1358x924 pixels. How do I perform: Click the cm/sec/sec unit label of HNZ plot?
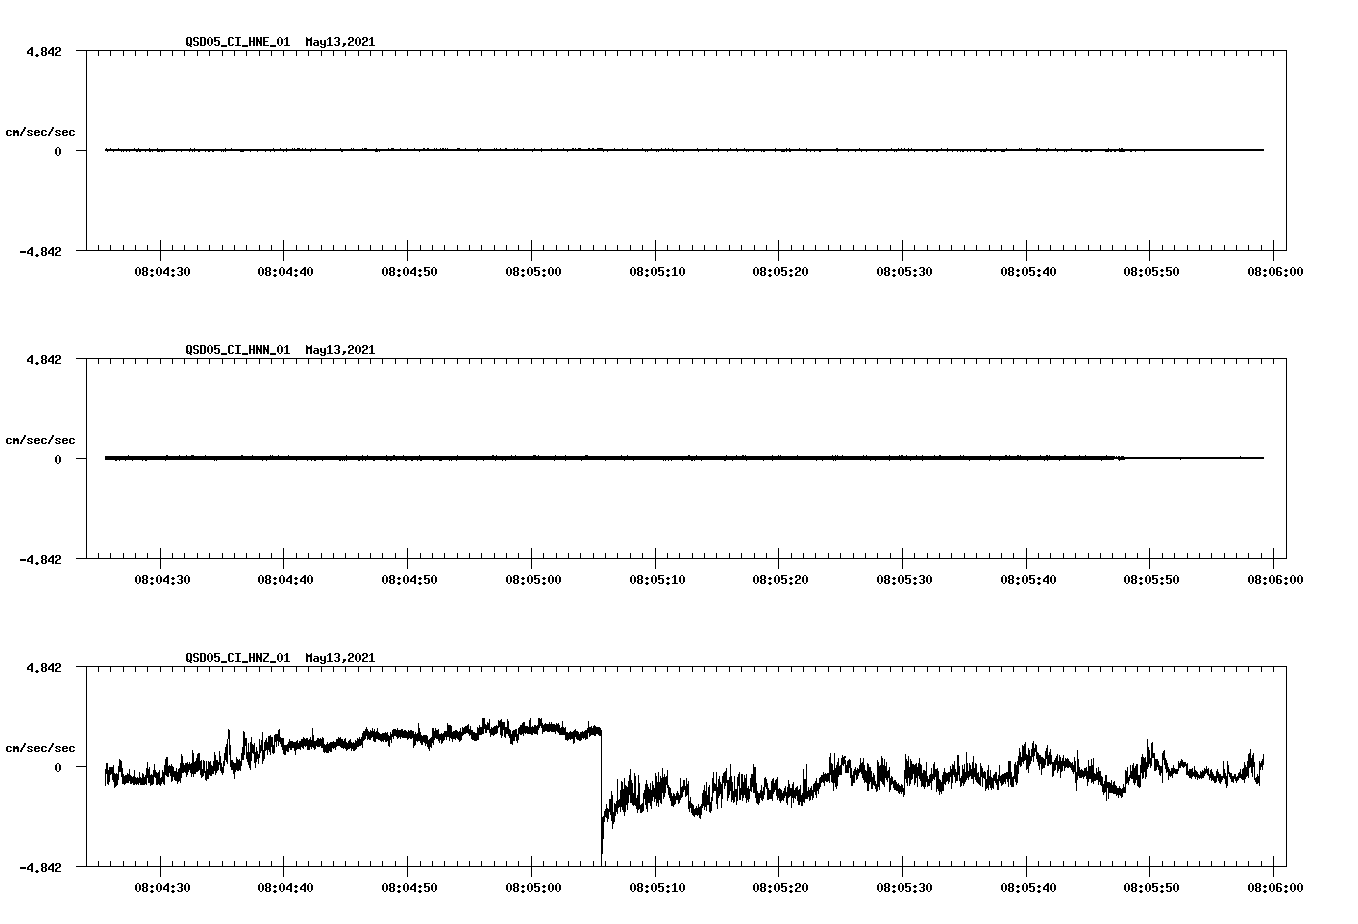[41, 748]
